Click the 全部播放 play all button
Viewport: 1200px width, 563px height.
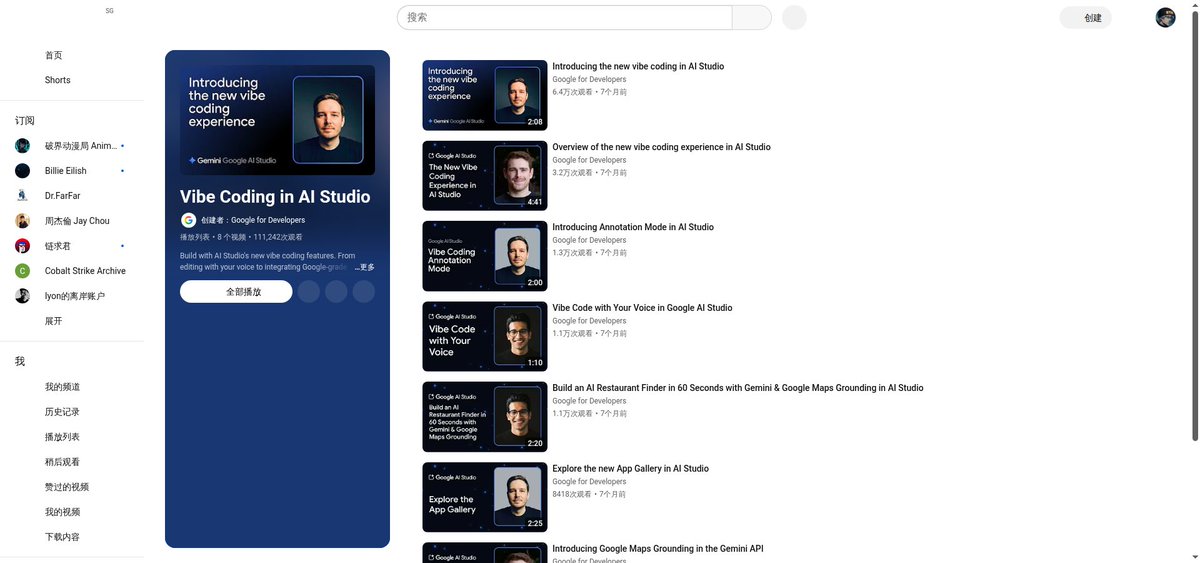point(236,291)
